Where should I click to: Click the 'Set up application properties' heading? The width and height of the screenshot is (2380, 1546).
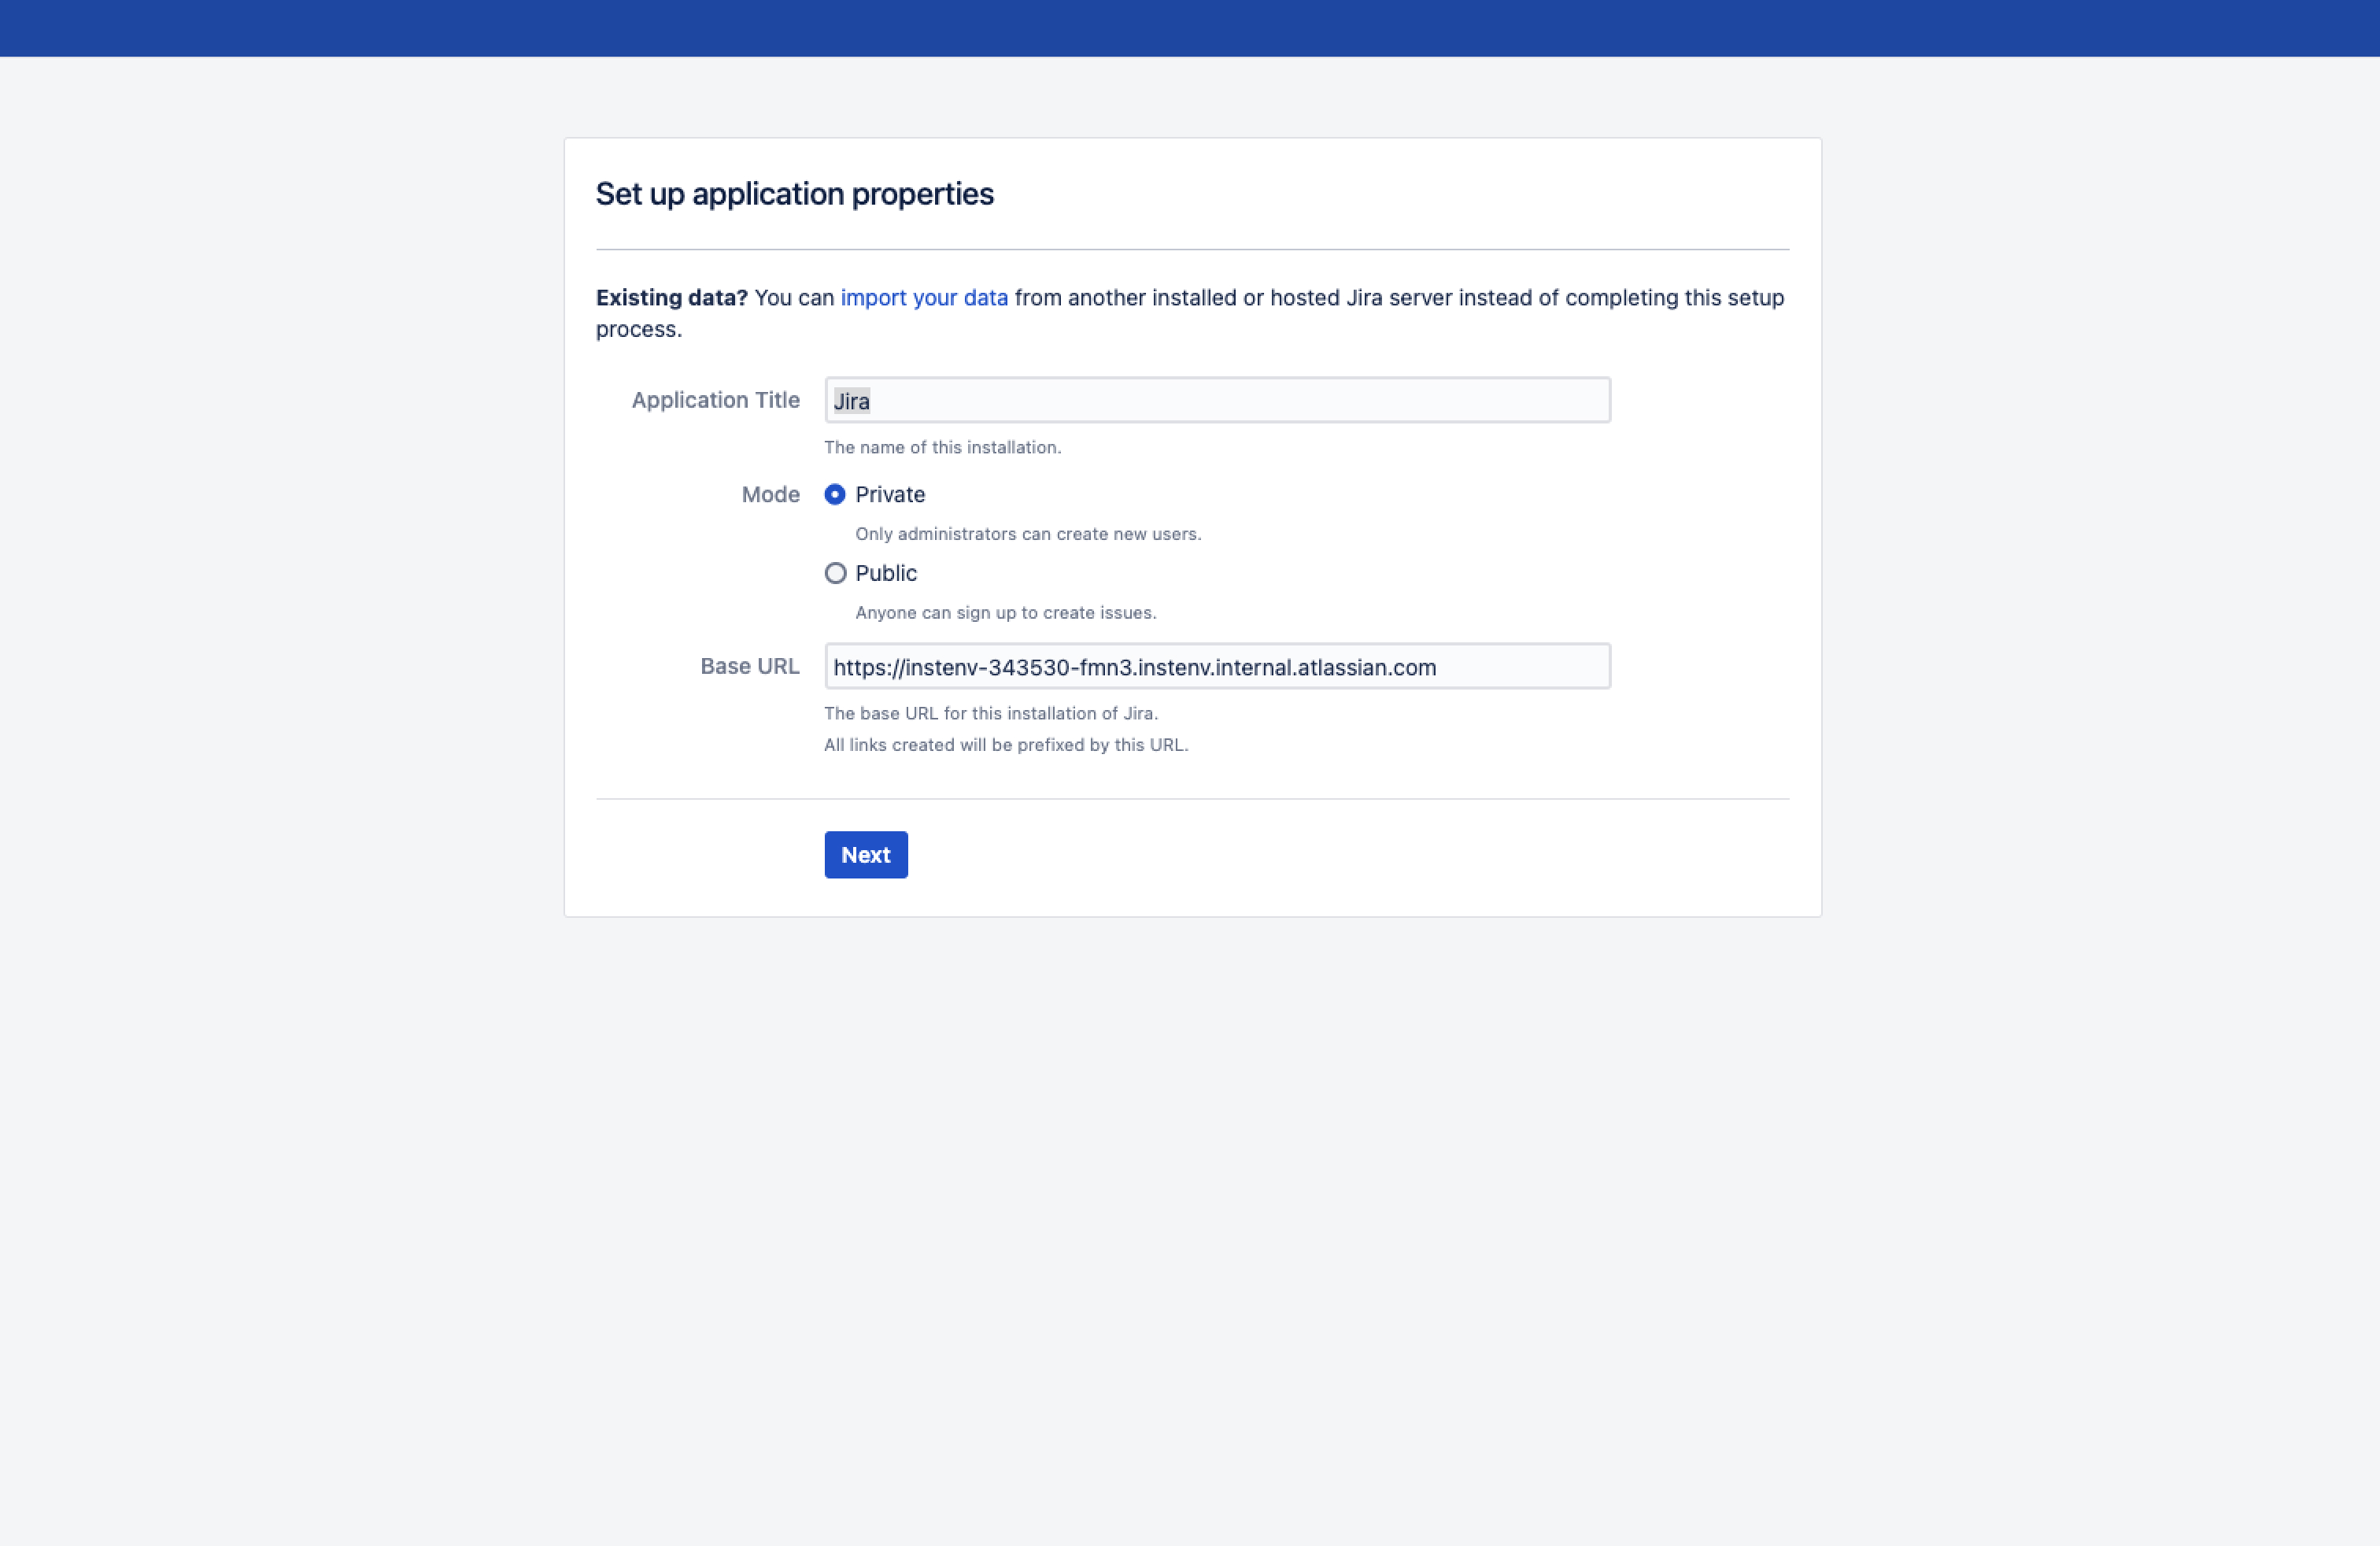point(794,194)
